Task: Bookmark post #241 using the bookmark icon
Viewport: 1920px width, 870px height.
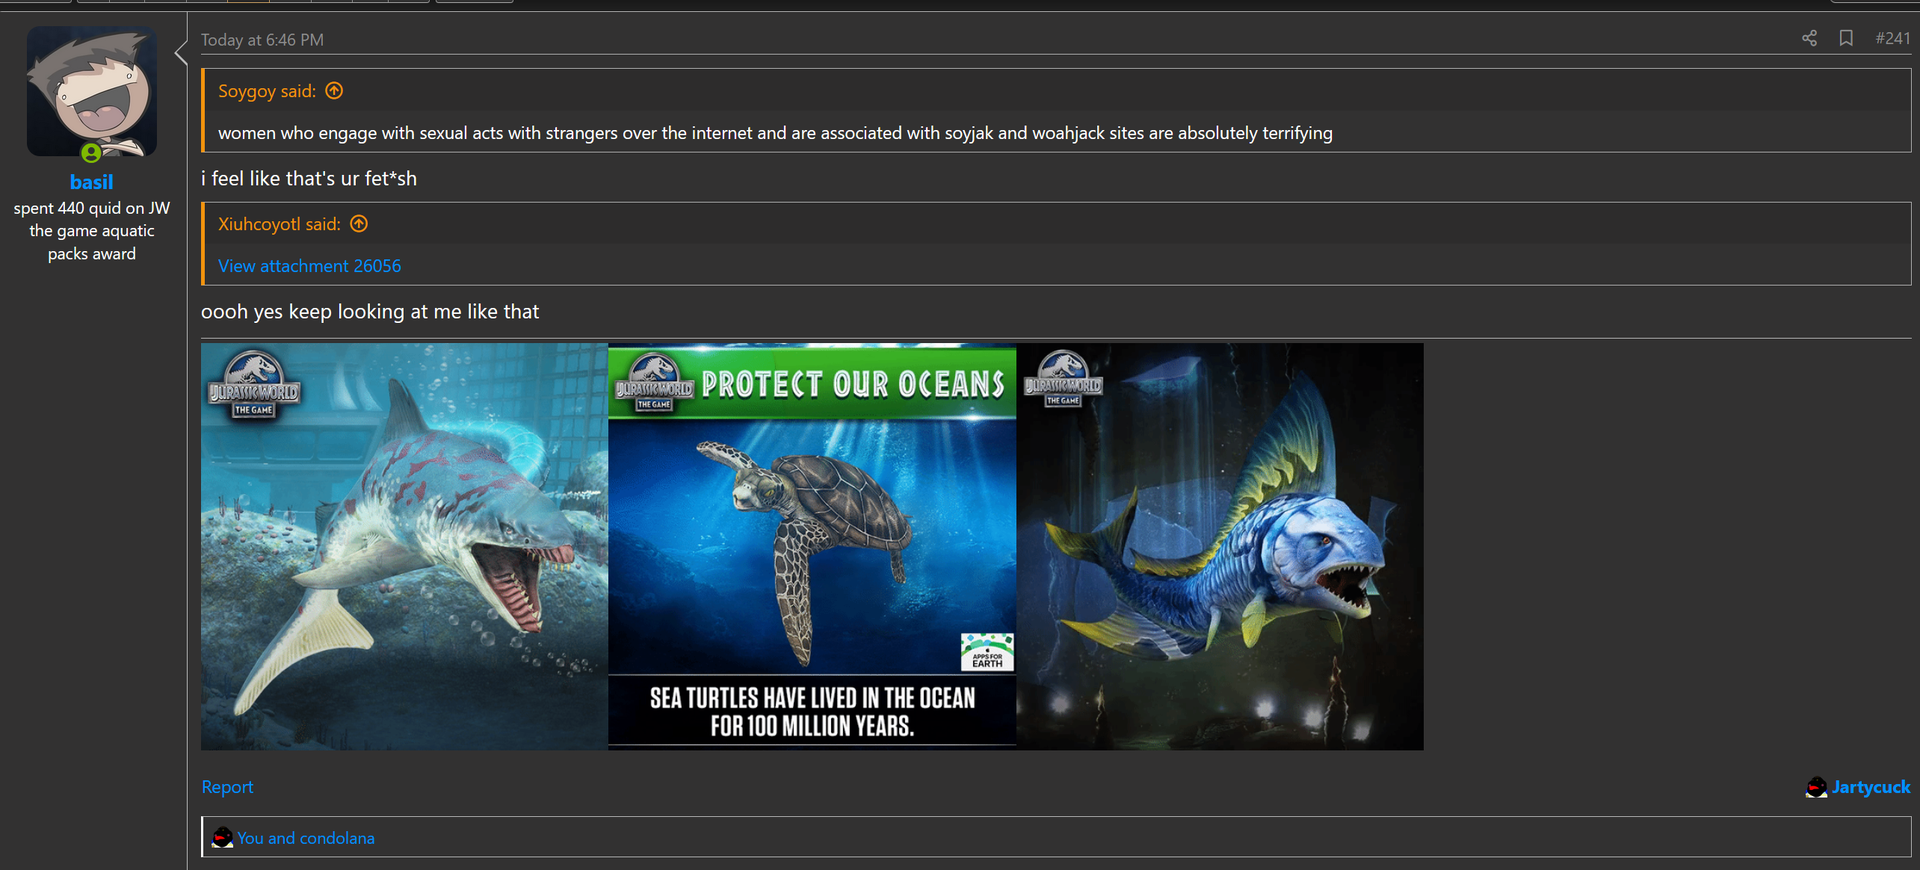Action: 1846,38
